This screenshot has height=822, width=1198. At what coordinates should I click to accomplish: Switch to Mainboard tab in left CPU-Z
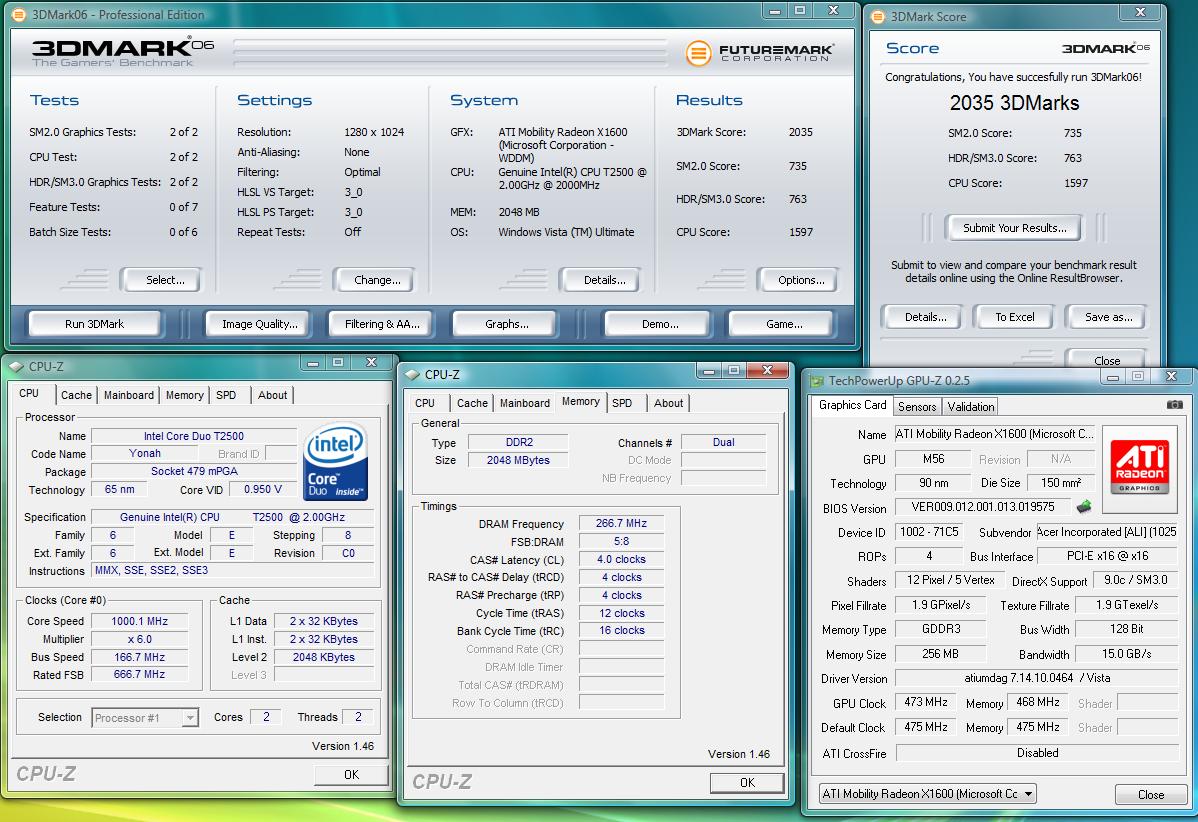tap(128, 395)
